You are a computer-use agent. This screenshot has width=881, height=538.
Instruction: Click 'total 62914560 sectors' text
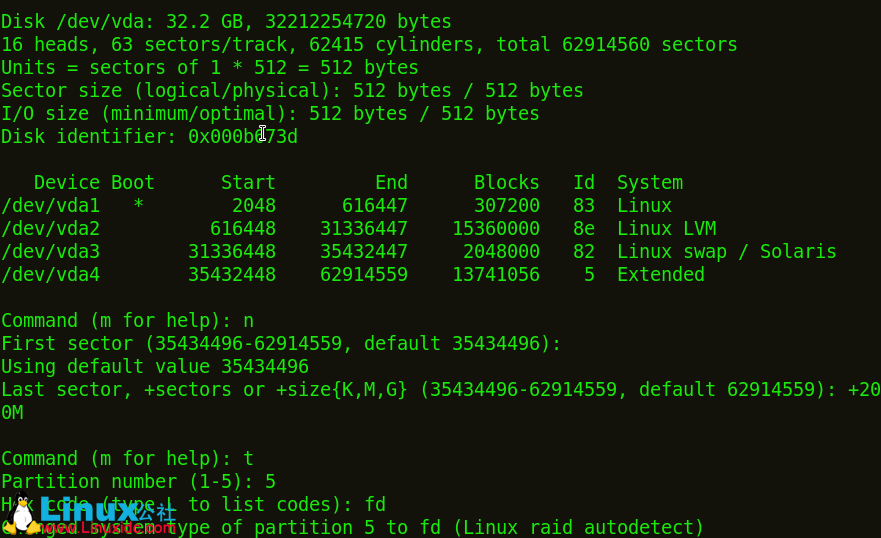tap(616, 45)
